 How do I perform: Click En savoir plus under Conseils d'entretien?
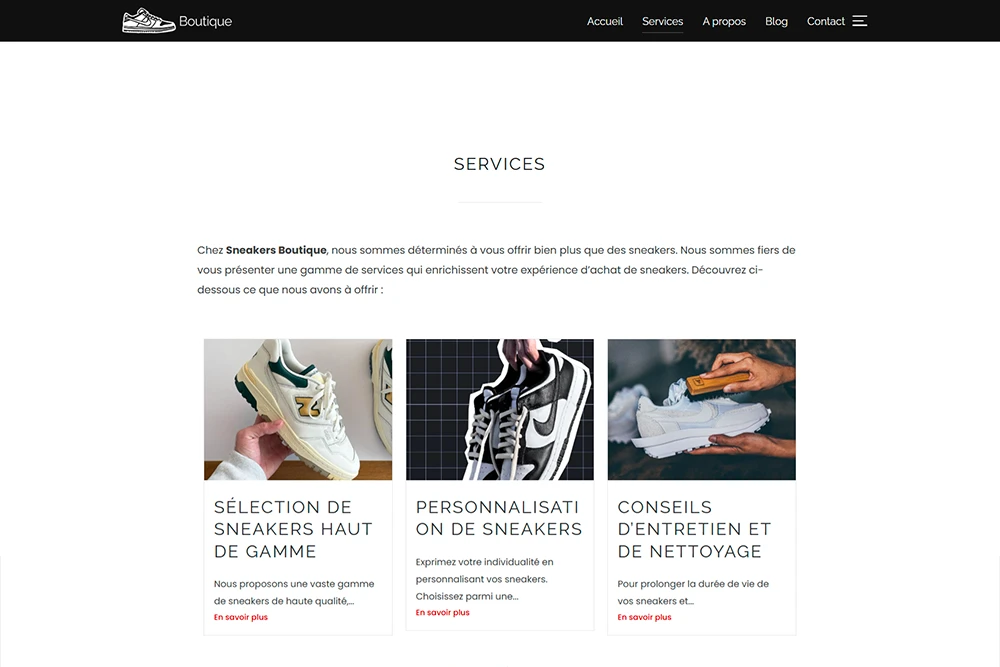[x=644, y=617]
